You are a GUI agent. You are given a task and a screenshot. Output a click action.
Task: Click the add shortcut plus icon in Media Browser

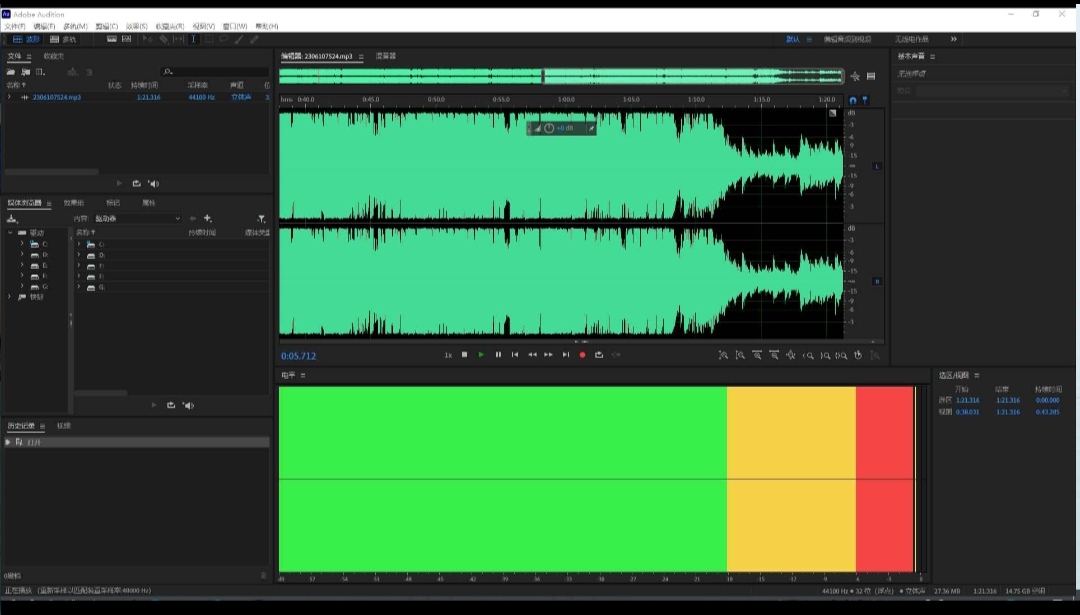[208, 218]
